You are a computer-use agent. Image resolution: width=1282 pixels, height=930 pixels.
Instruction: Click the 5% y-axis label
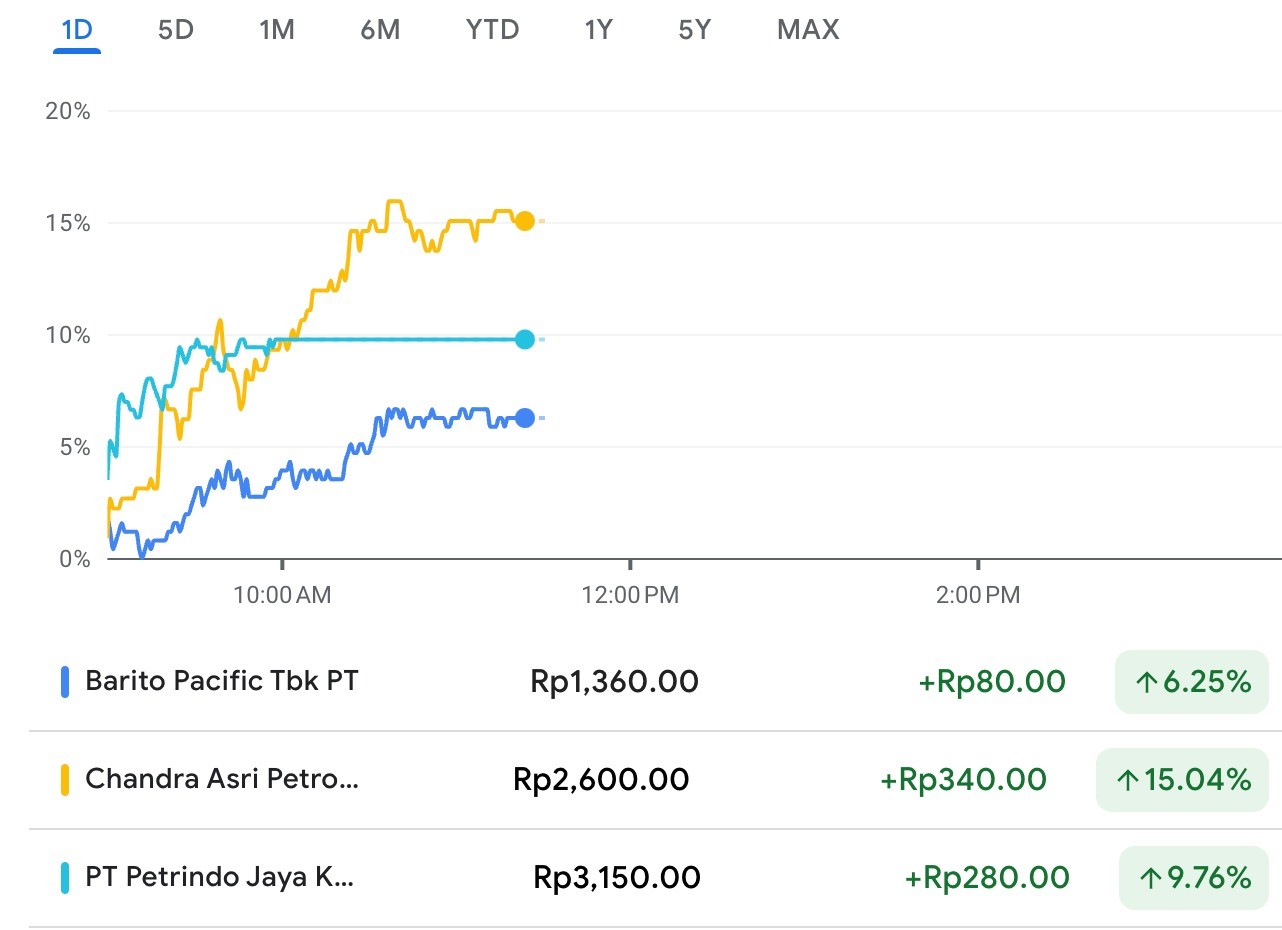coord(74,447)
